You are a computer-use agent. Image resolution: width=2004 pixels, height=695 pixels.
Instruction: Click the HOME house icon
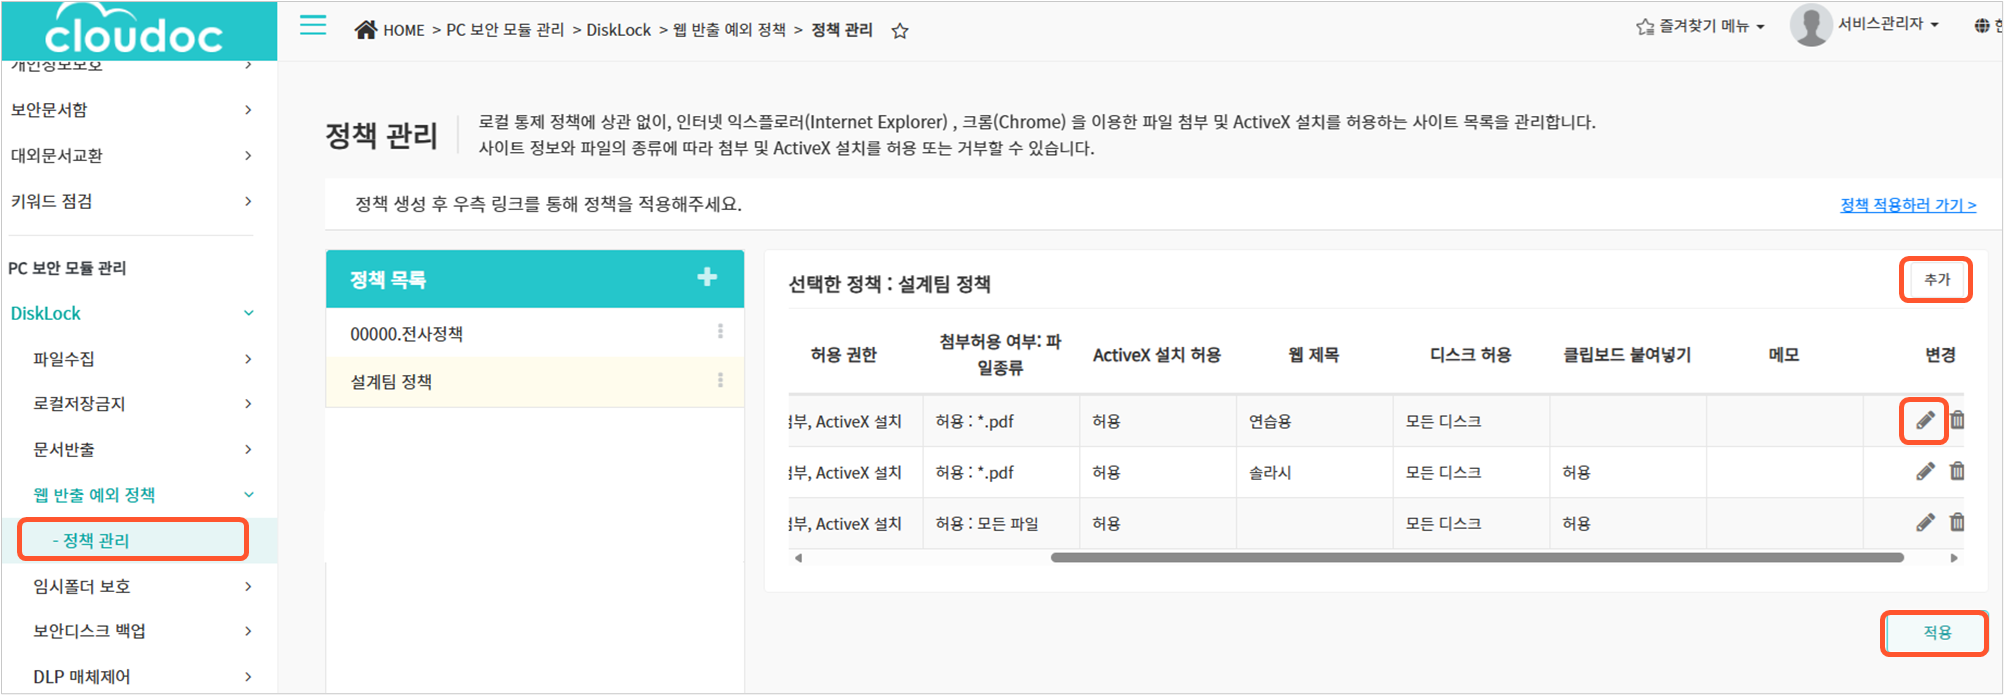click(x=366, y=30)
